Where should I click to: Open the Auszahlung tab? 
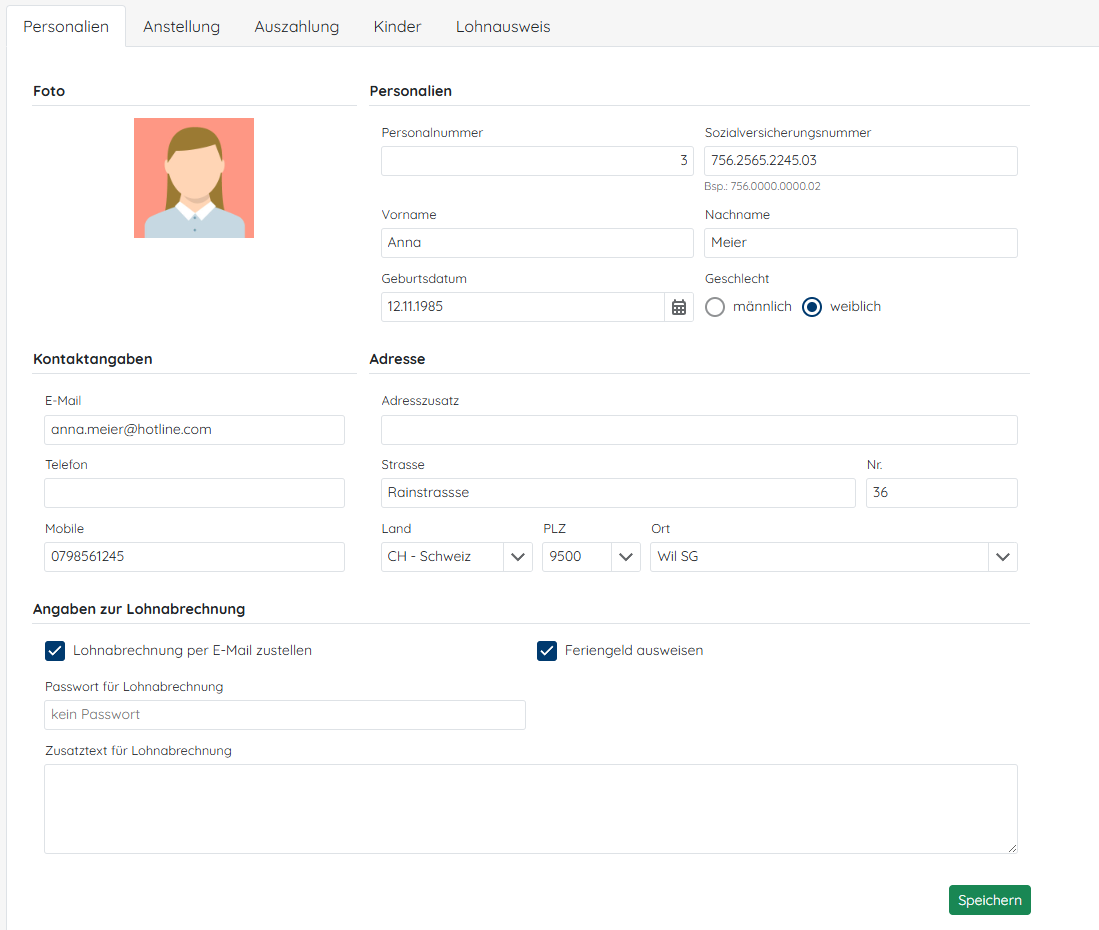click(296, 27)
